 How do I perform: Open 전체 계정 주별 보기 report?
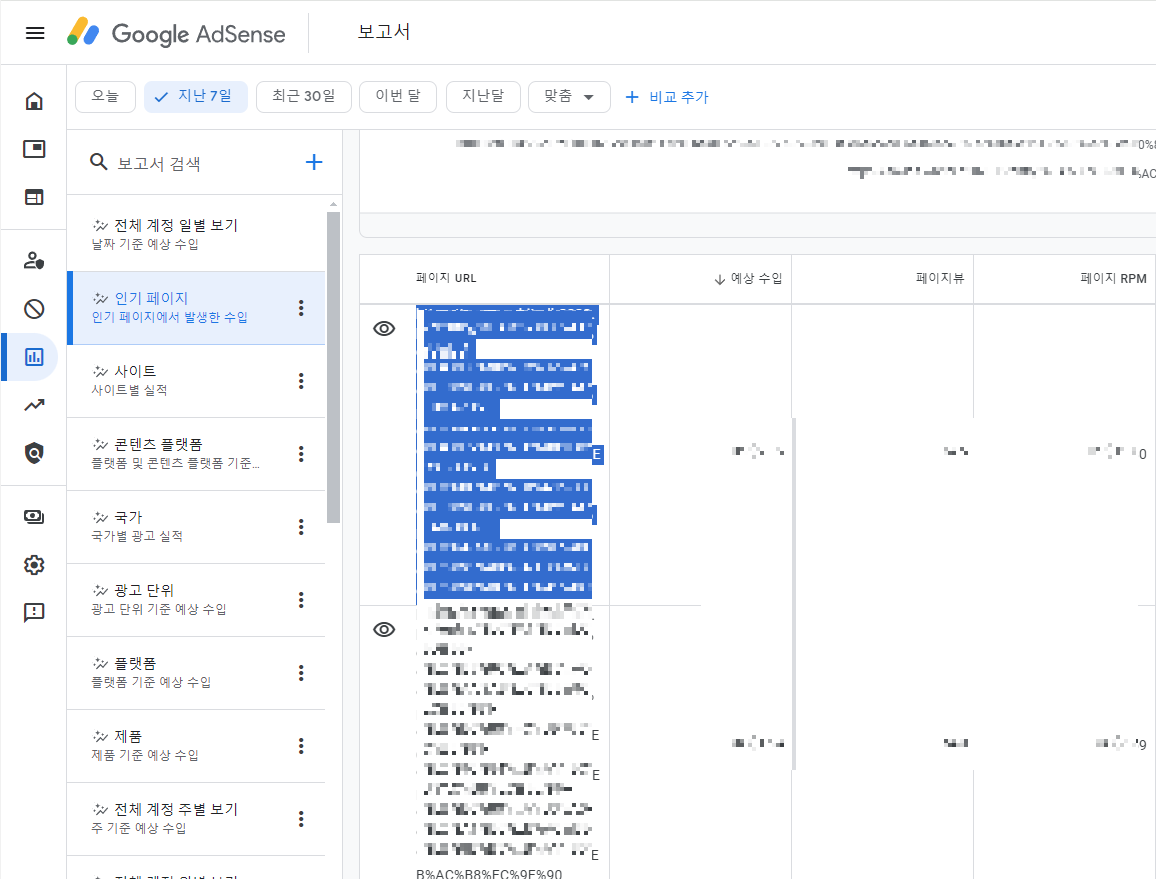coord(196,819)
